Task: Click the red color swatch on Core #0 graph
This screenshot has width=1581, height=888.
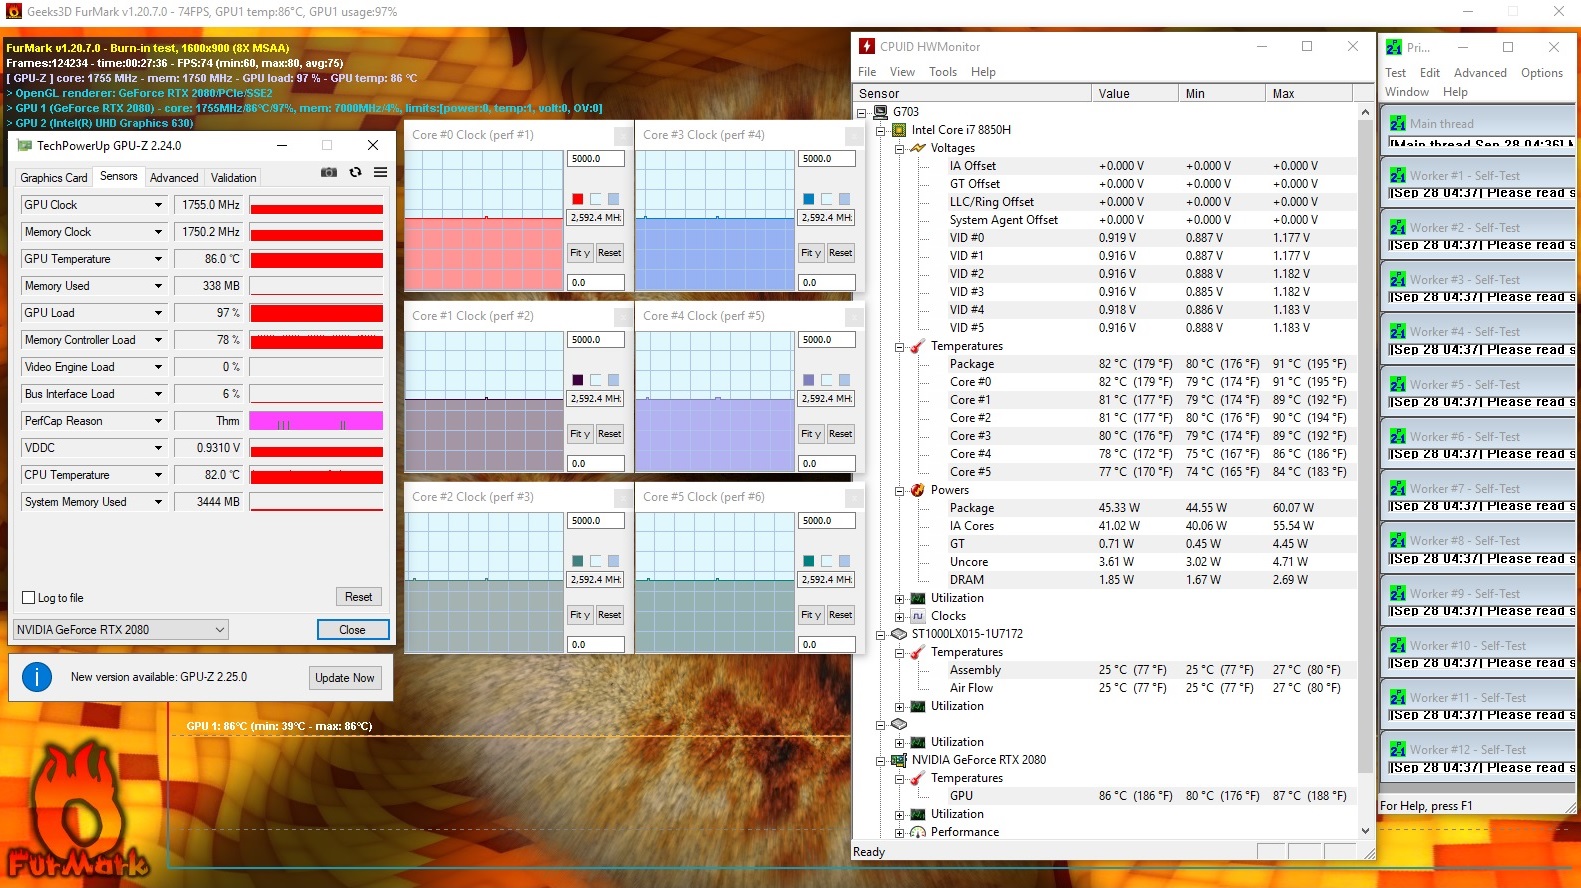Action: pyautogui.click(x=577, y=199)
